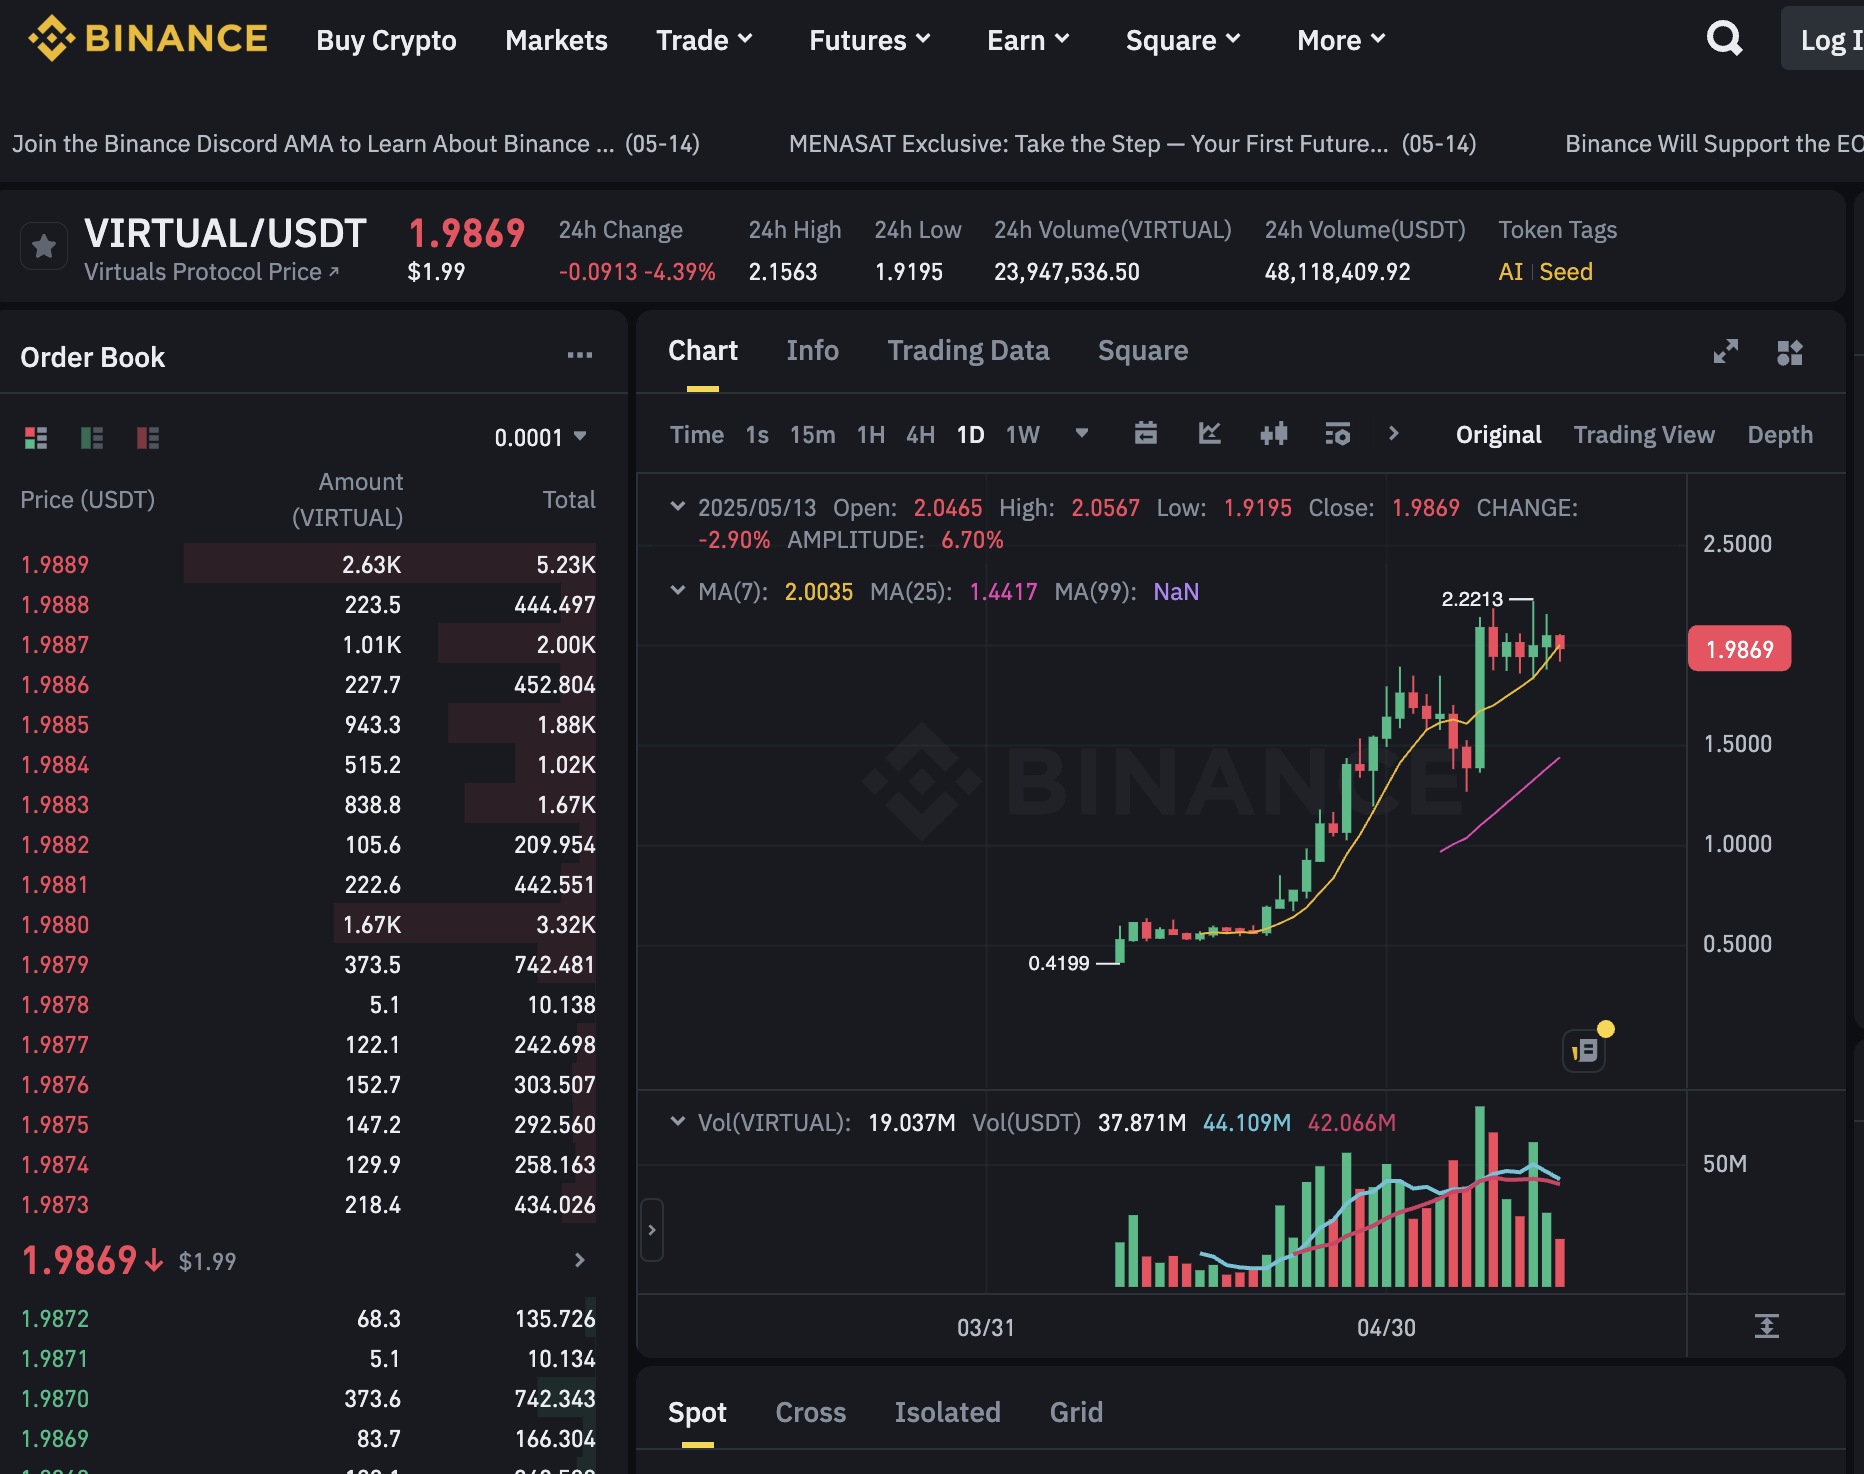Open the Trading Data tab
This screenshot has width=1864, height=1474.
pyautogui.click(x=968, y=350)
